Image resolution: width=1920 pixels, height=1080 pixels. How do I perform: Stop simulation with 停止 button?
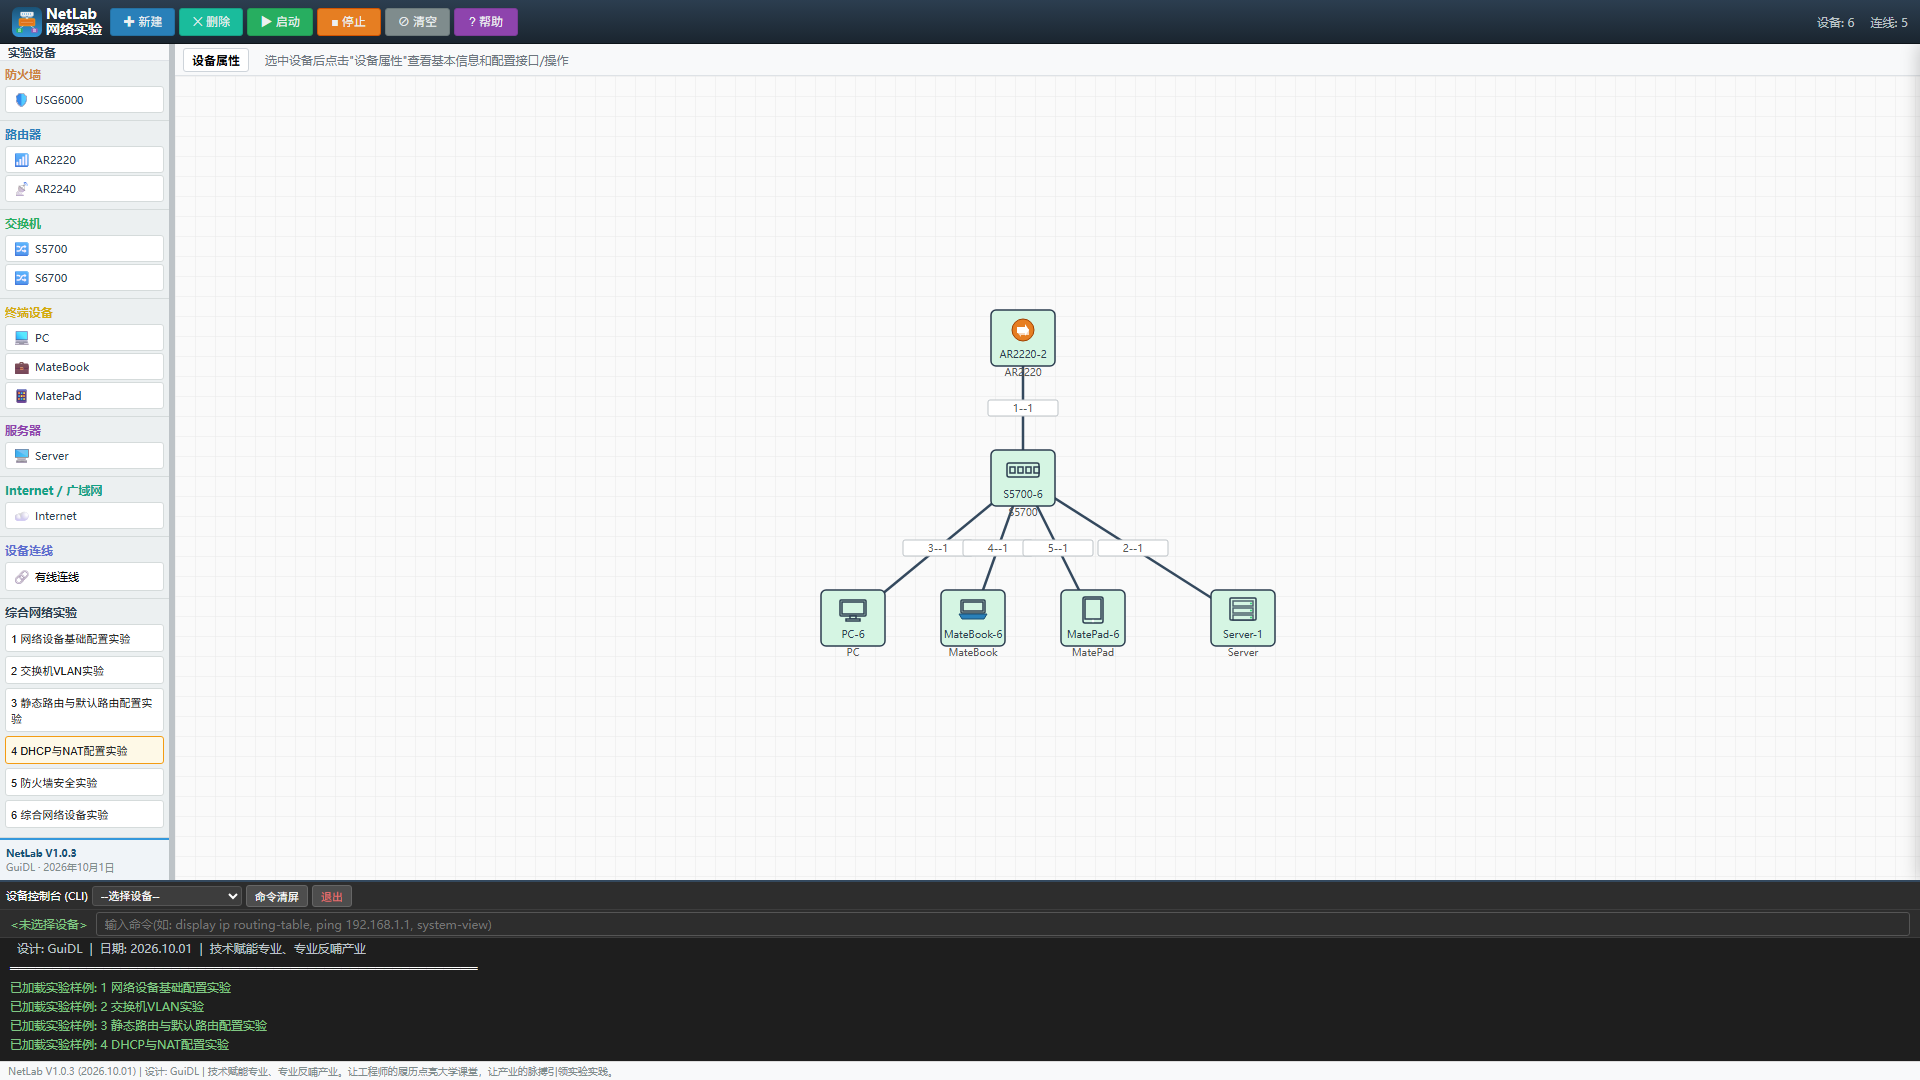pyautogui.click(x=349, y=22)
